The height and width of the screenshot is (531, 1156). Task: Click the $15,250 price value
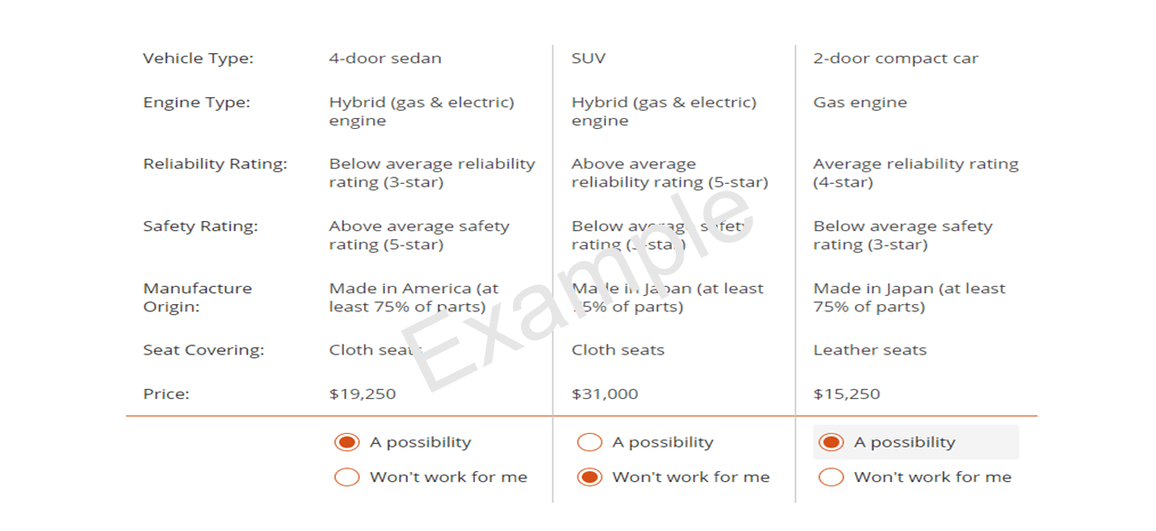coord(846,394)
